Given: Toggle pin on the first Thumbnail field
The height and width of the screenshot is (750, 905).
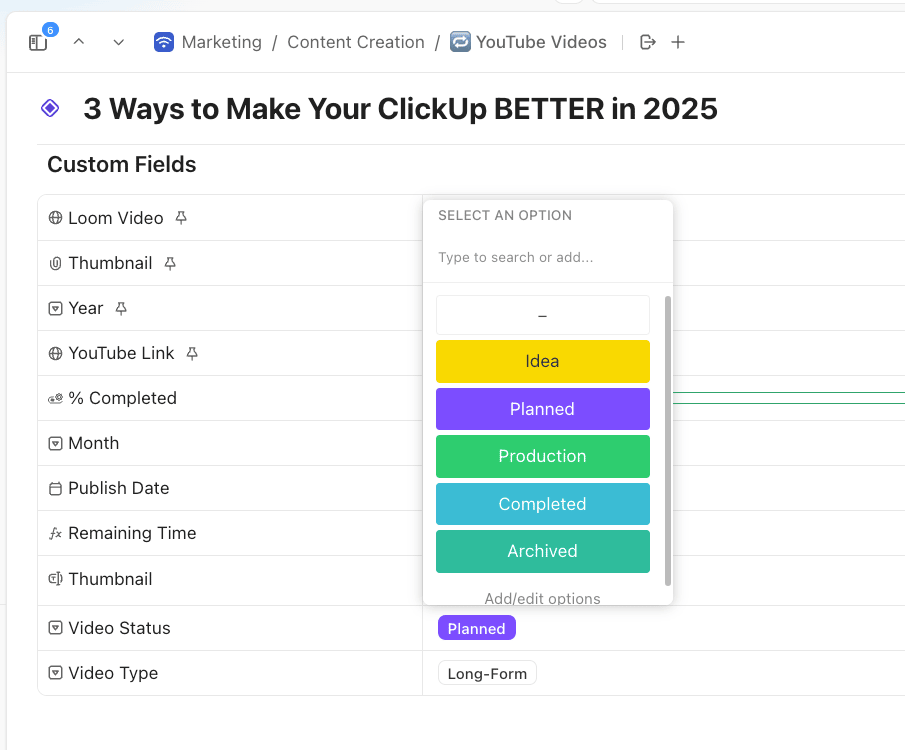Looking at the screenshot, I should (x=170, y=263).
